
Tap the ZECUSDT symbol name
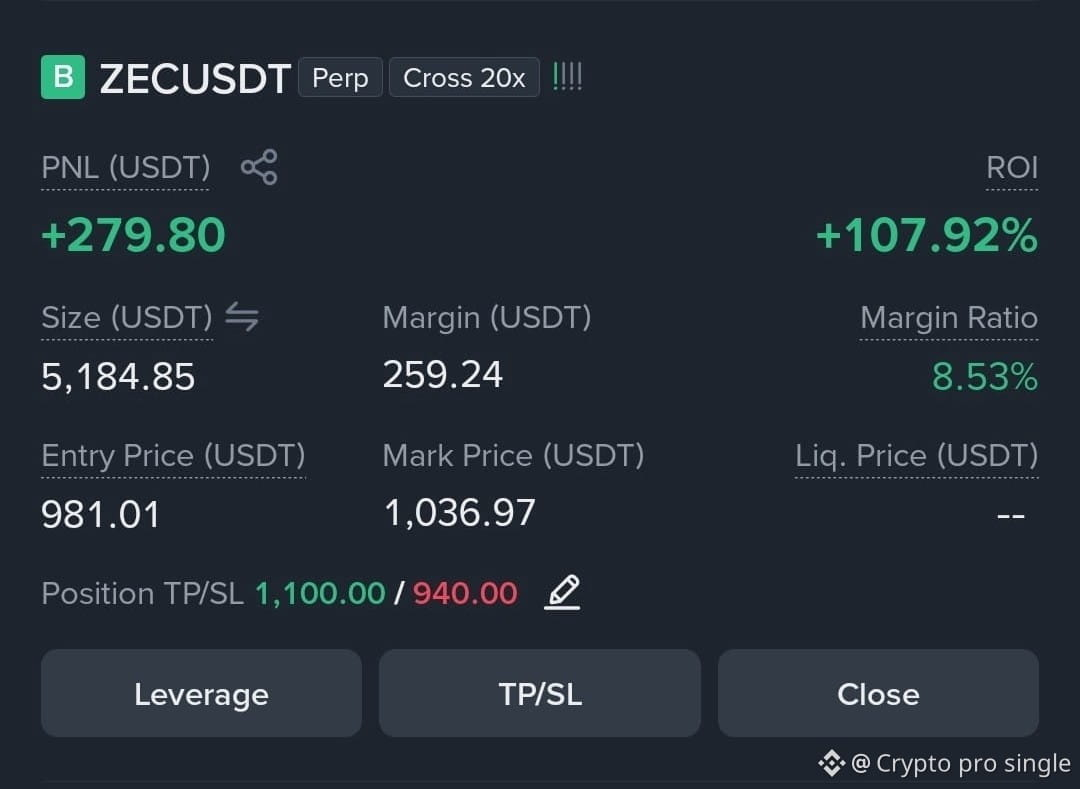196,78
